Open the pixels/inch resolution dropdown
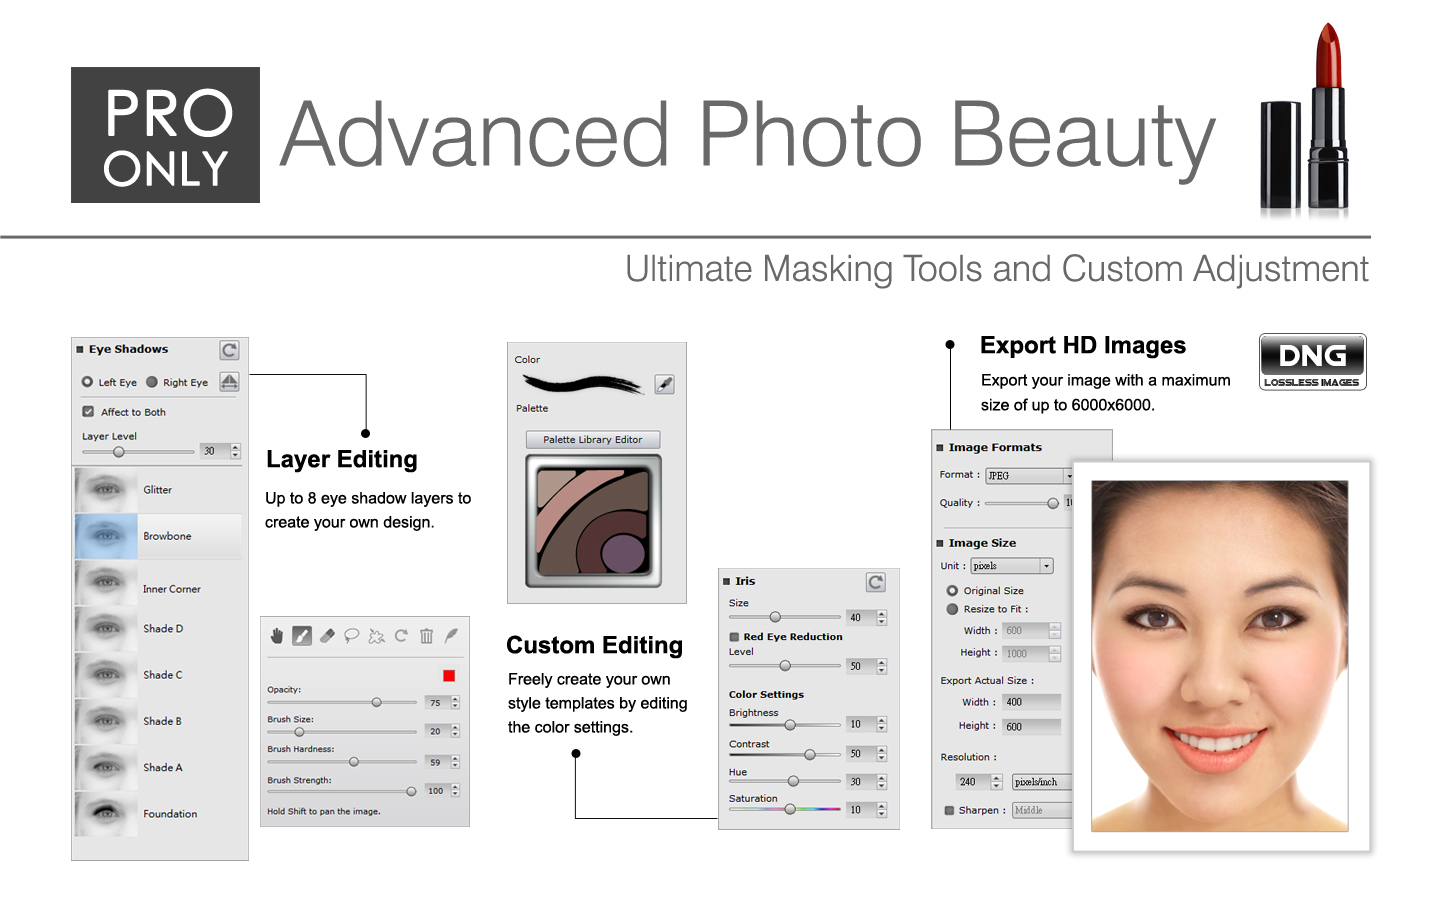This screenshot has height=900, width=1440. click(x=1042, y=782)
